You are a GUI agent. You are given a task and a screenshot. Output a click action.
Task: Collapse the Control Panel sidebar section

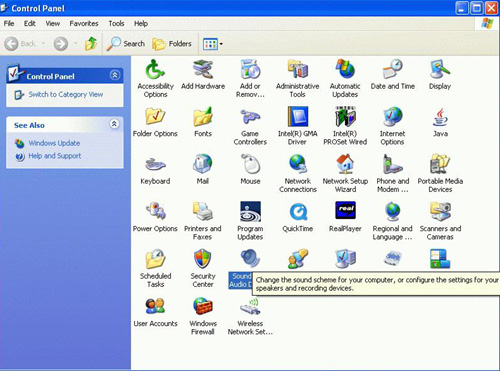pyautogui.click(x=115, y=75)
